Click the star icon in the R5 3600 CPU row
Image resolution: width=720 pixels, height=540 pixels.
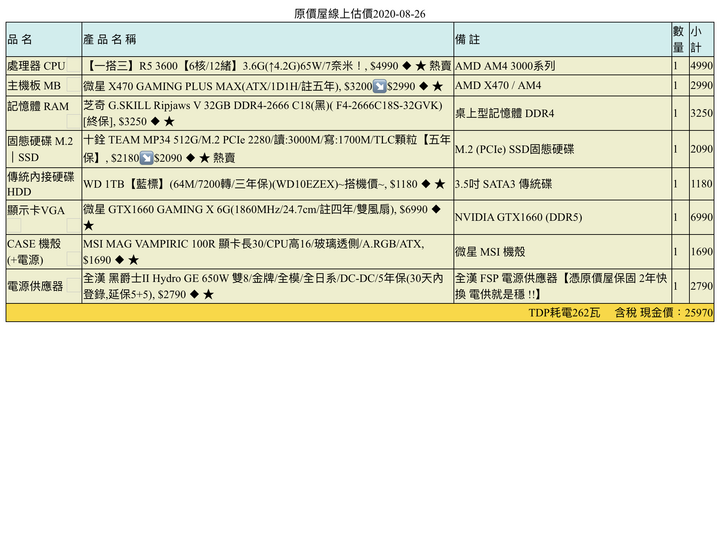point(421,66)
